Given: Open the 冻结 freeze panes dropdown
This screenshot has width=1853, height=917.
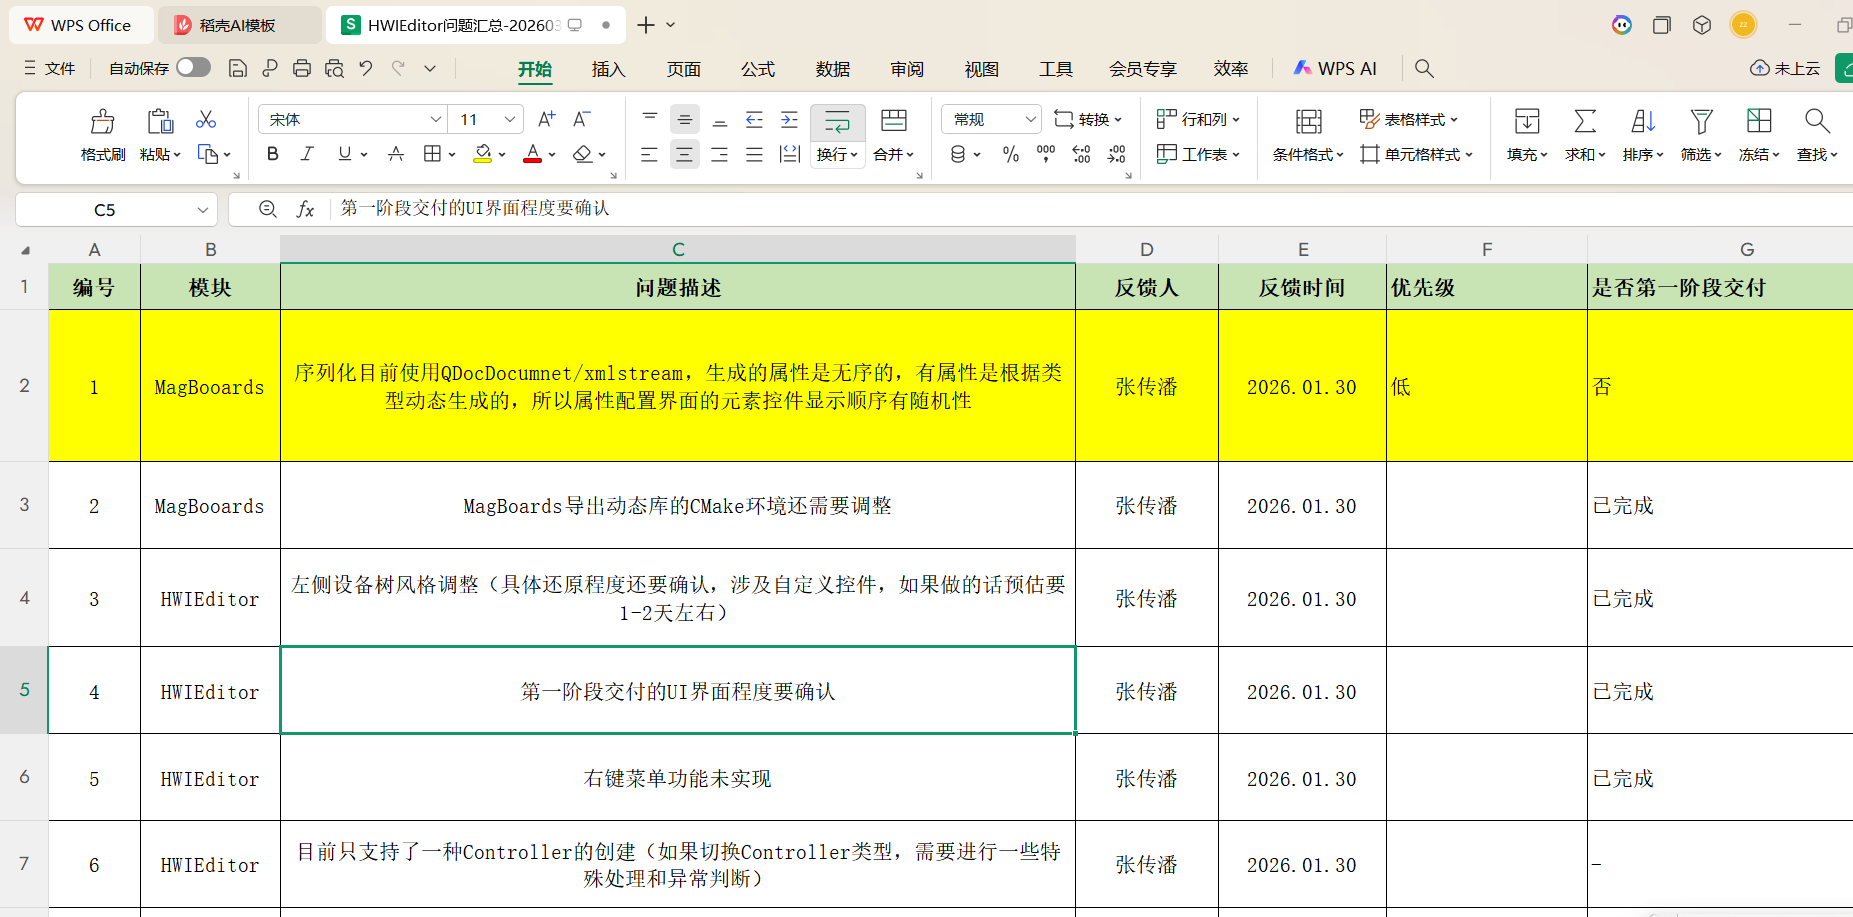Looking at the screenshot, I should [1759, 155].
